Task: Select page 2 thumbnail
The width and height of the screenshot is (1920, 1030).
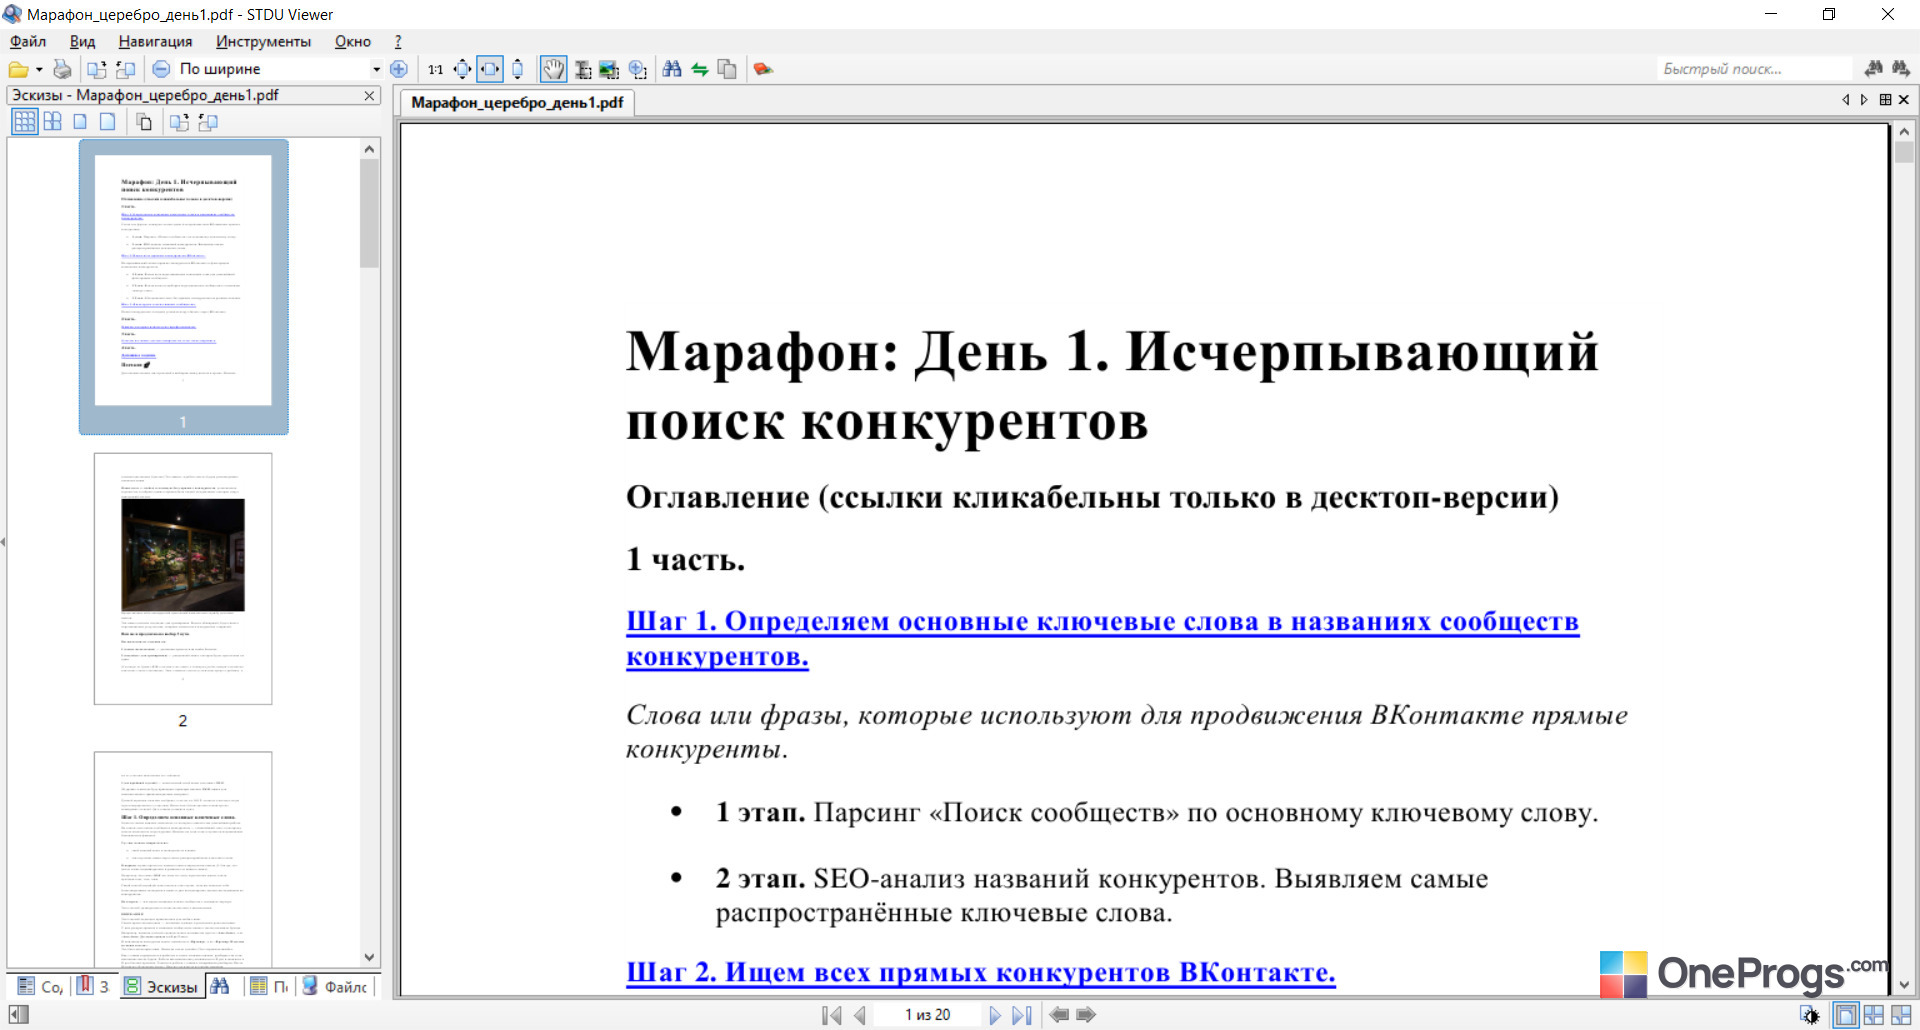Action: click(x=183, y=579)
